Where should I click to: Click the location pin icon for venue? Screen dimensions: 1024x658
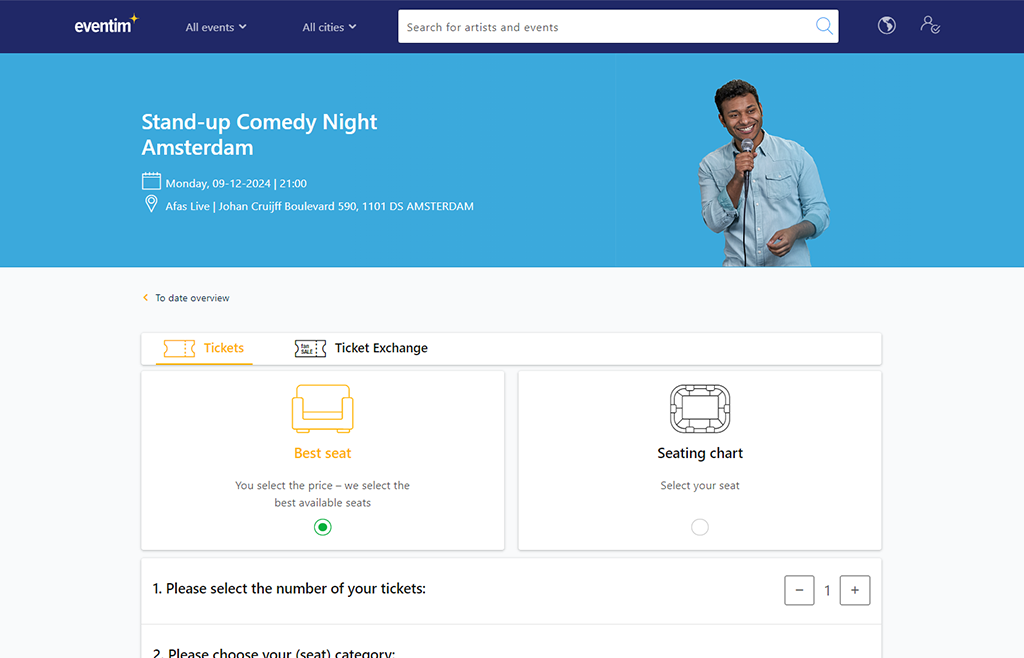[x=151, y=205]
